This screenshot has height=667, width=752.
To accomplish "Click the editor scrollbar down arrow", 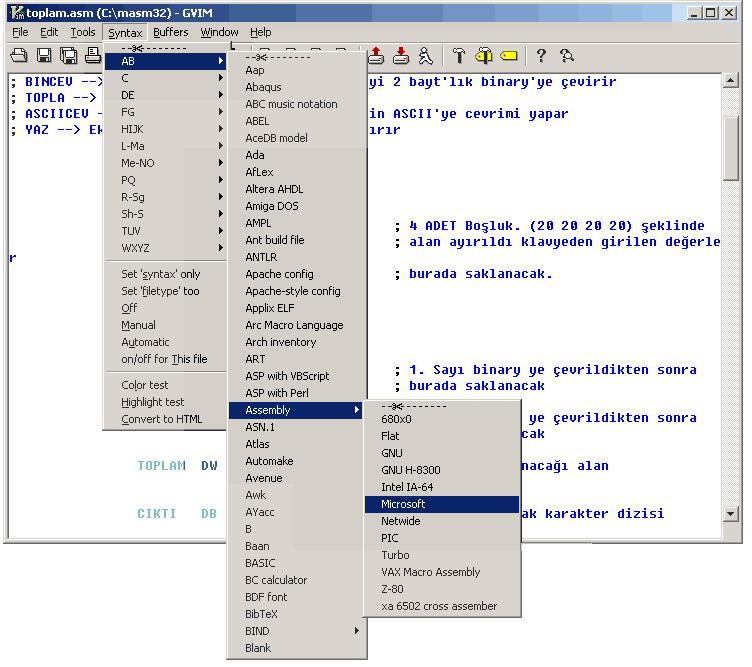I will (730, 514).
